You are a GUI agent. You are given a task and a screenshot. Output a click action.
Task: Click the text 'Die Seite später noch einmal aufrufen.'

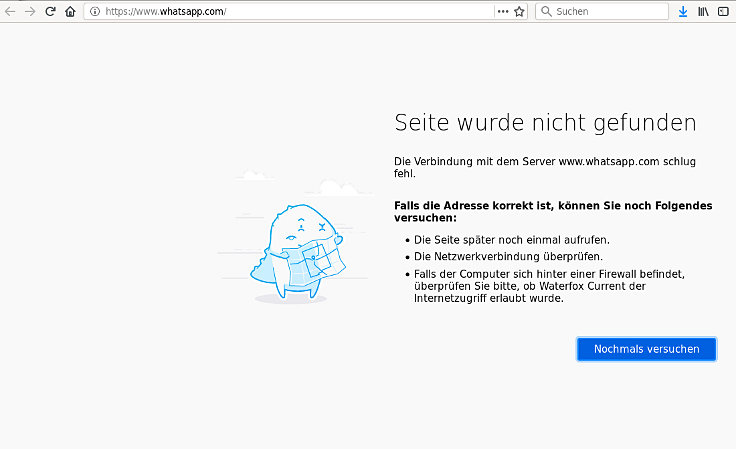pyautogui.click(x=512, y=240)
